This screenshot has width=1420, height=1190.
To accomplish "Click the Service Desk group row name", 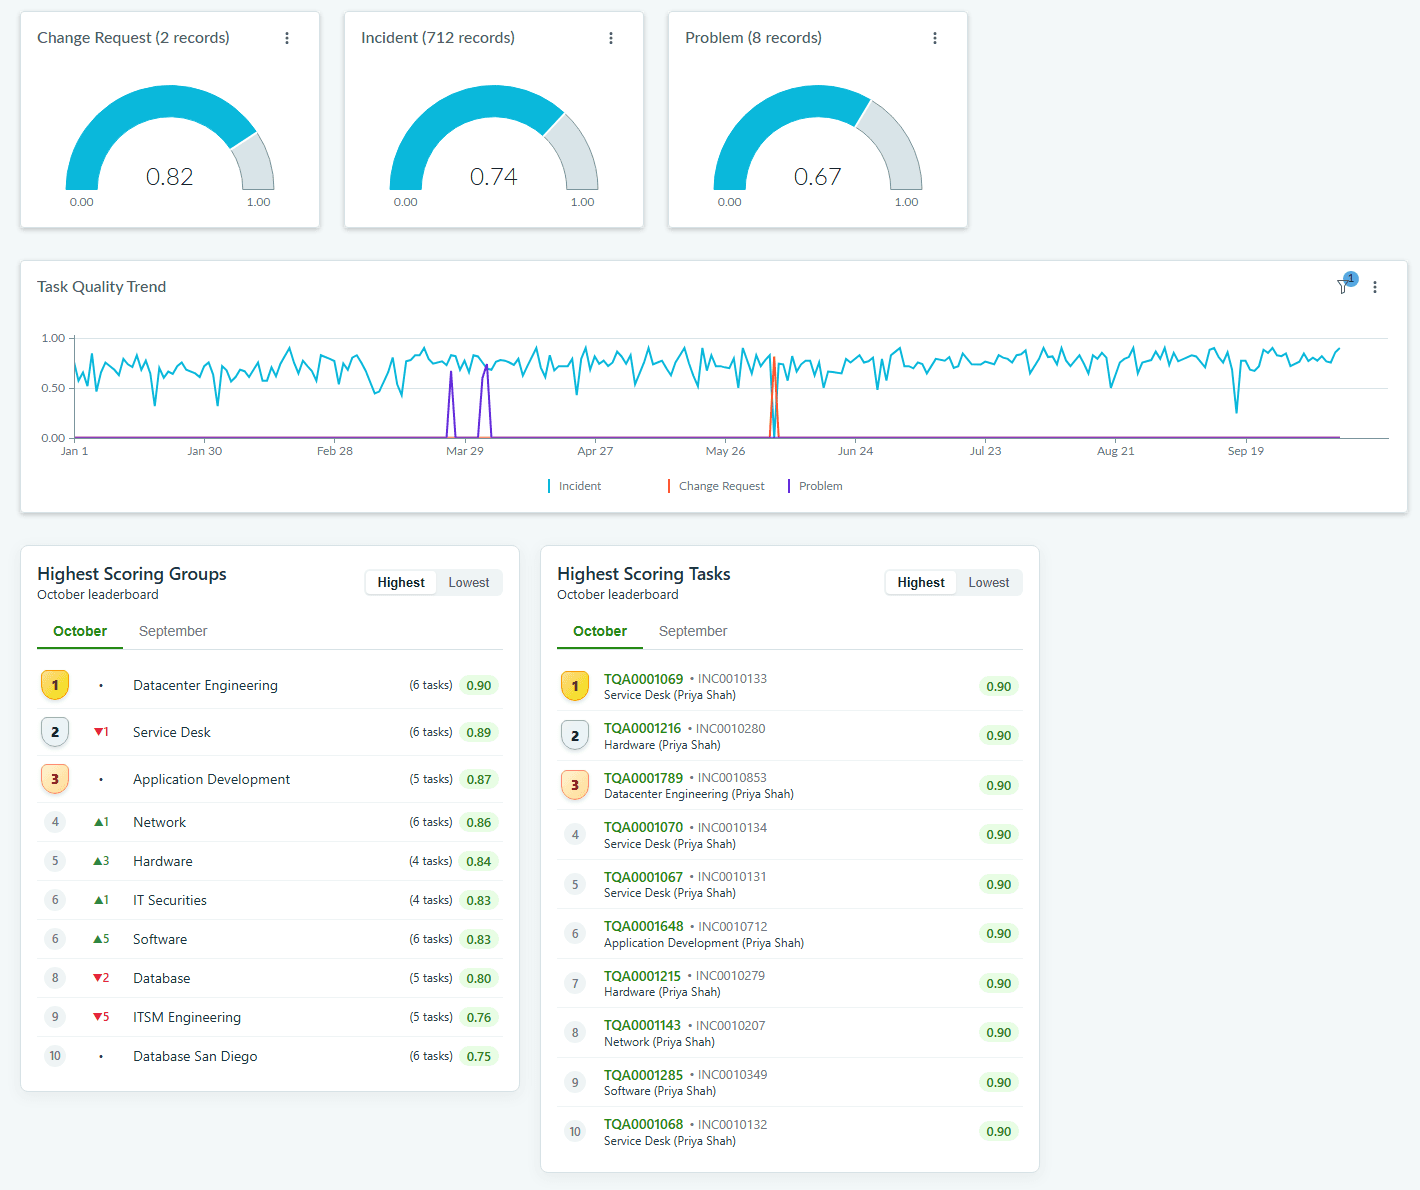I will [172, 732].
